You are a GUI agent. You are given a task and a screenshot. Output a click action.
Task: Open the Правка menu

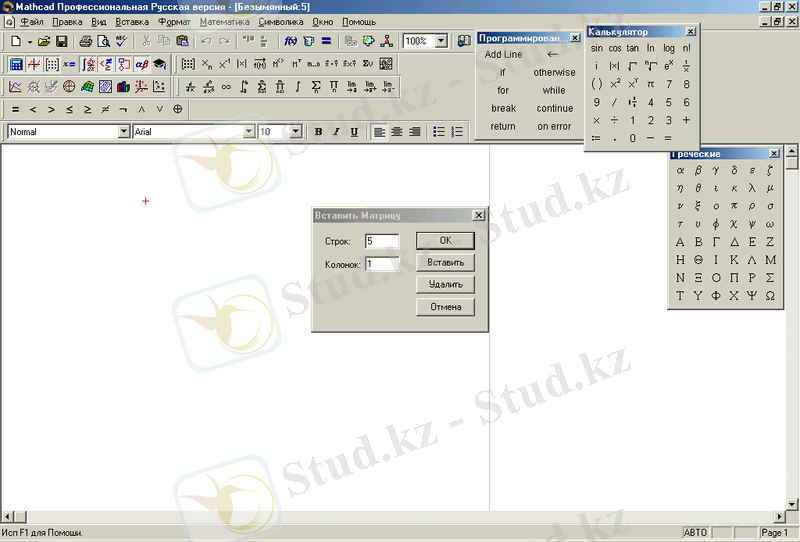pyautogui.click(x=67, y=22)
